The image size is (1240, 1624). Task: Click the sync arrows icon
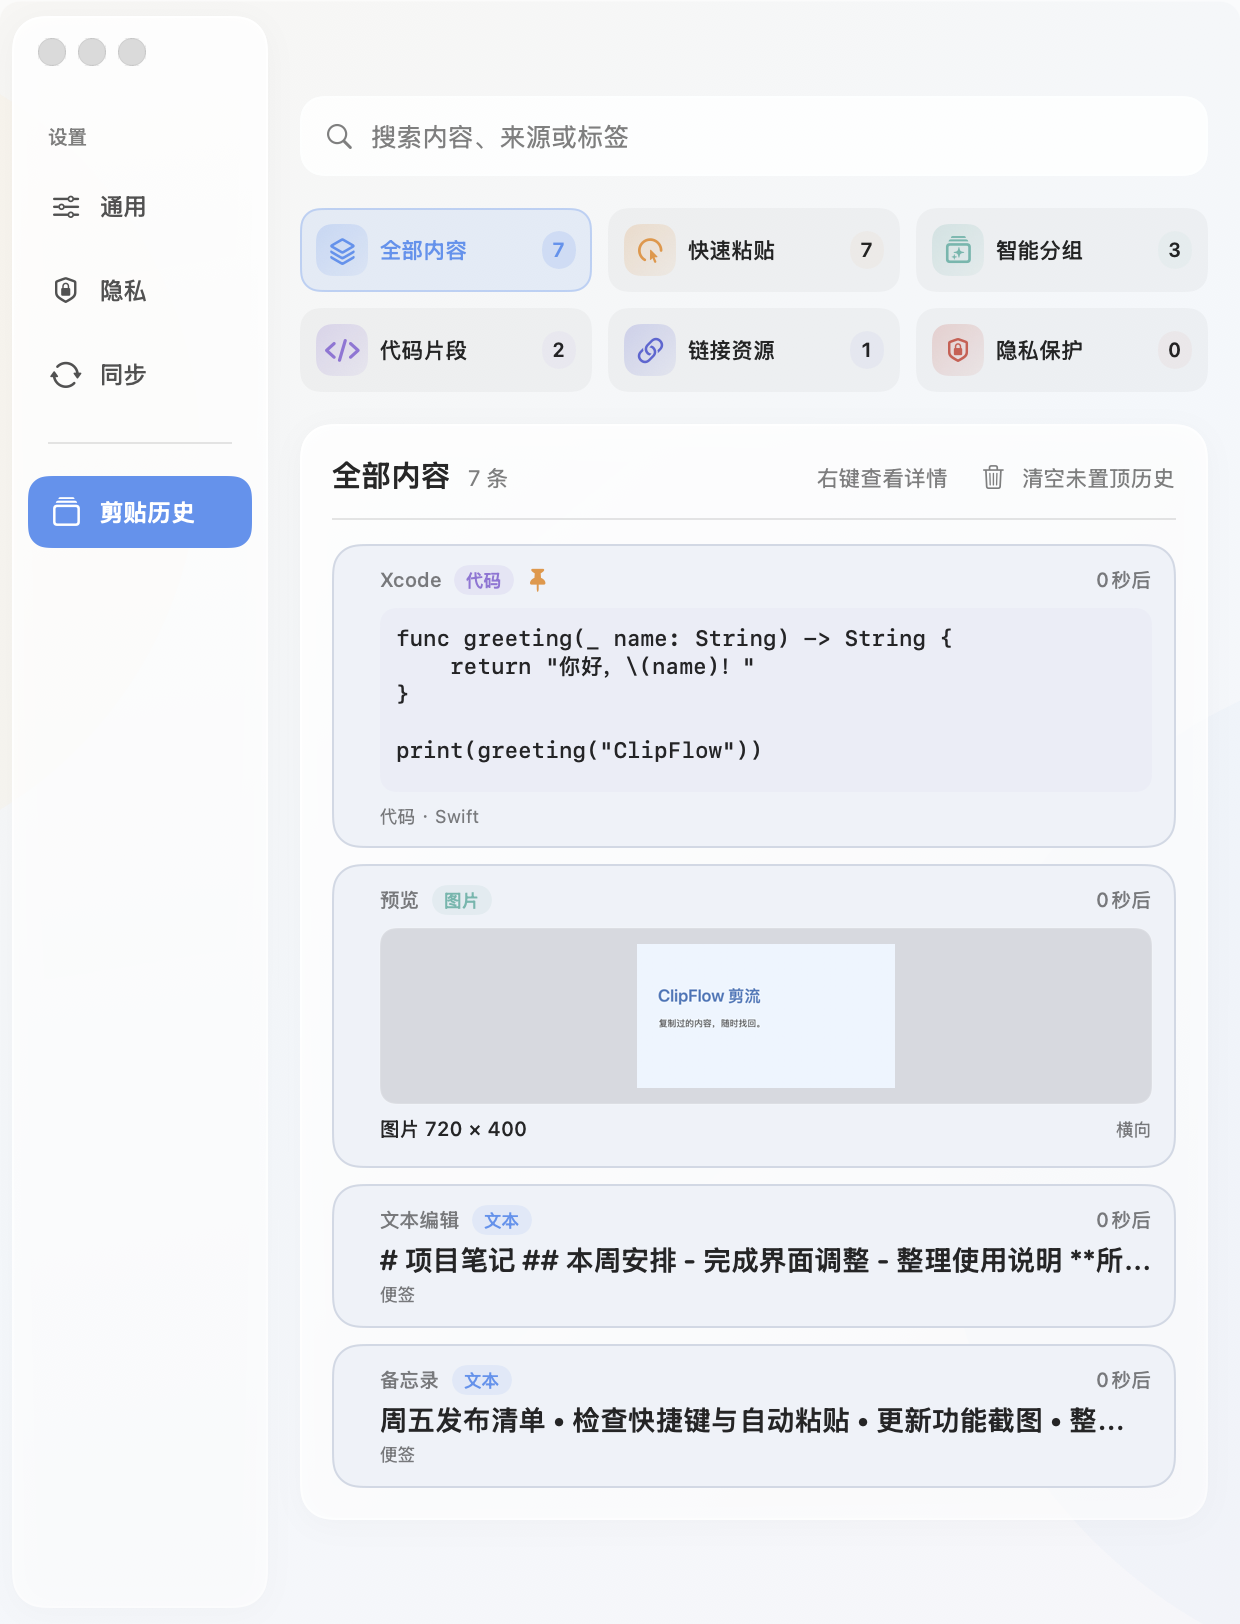pyautogui.click(x=66, y=375)
